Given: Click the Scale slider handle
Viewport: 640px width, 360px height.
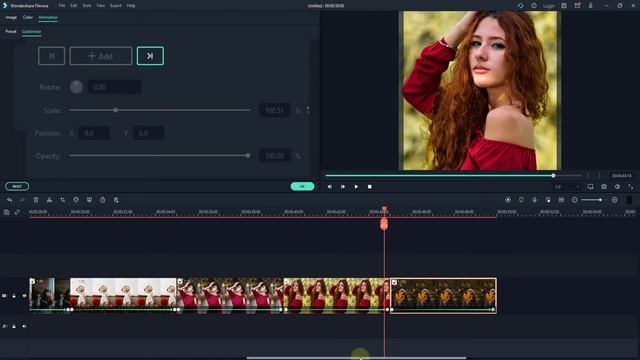Looking at the screenshot, I should [x=116, y=110].
